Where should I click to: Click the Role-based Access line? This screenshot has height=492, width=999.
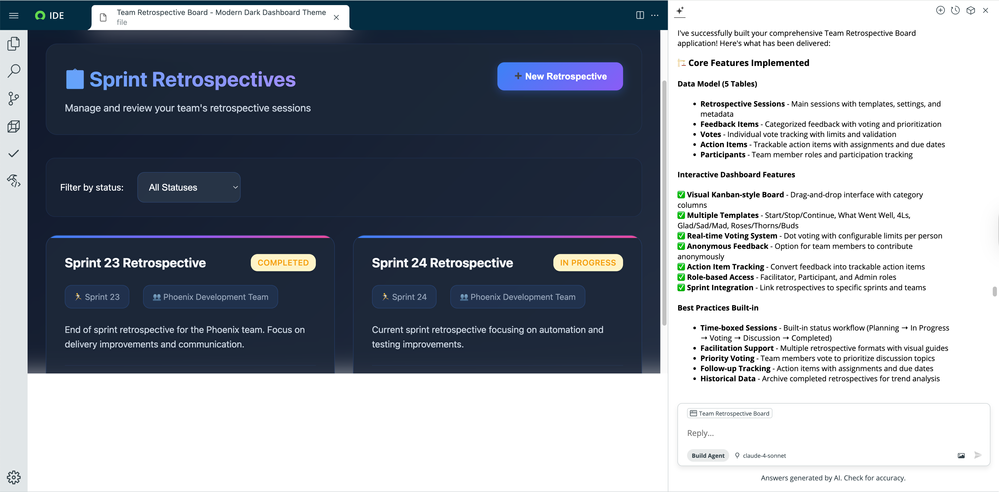coord(787,277)
